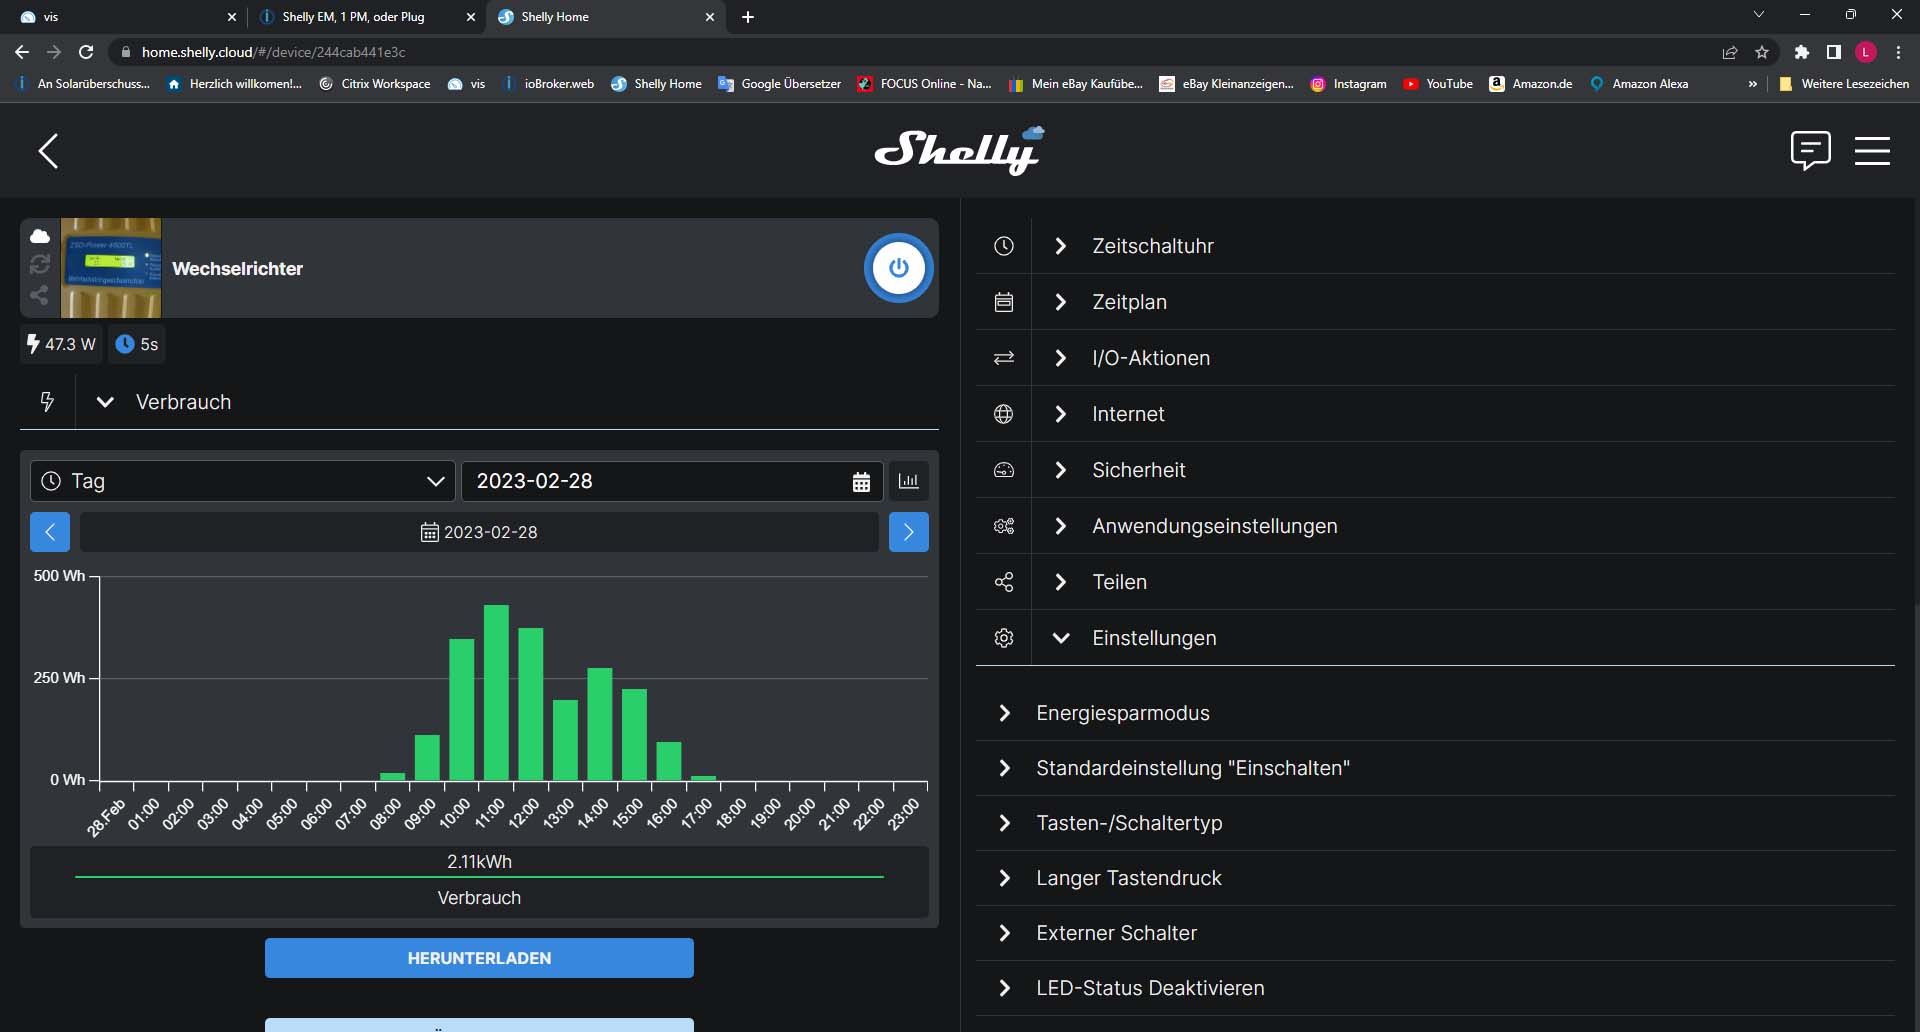Bookmark this page with the star icon
This screenshot has height=1032, width=1920.
coord(1762,52)
